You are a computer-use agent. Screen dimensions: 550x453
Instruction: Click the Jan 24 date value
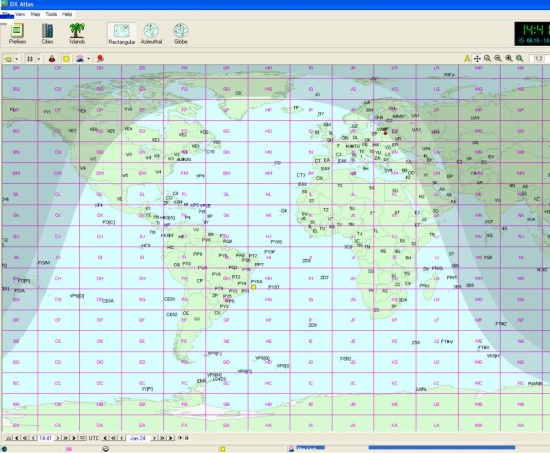point(138,438)
